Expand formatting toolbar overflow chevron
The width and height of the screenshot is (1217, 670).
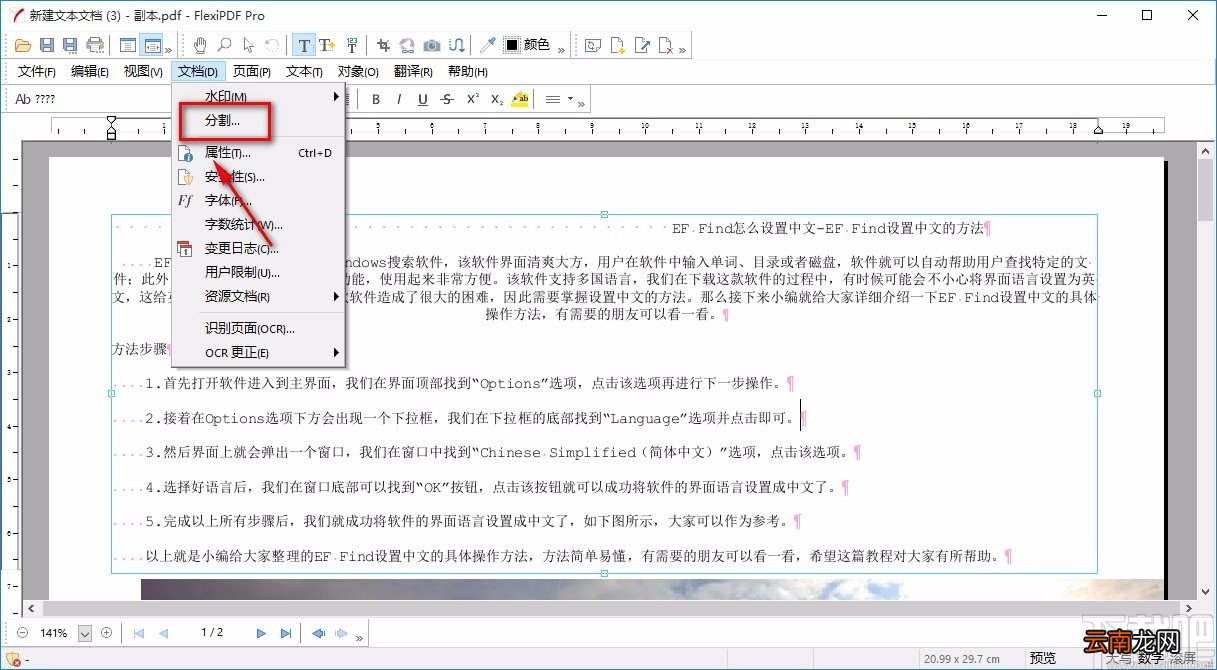click(582, 103)
